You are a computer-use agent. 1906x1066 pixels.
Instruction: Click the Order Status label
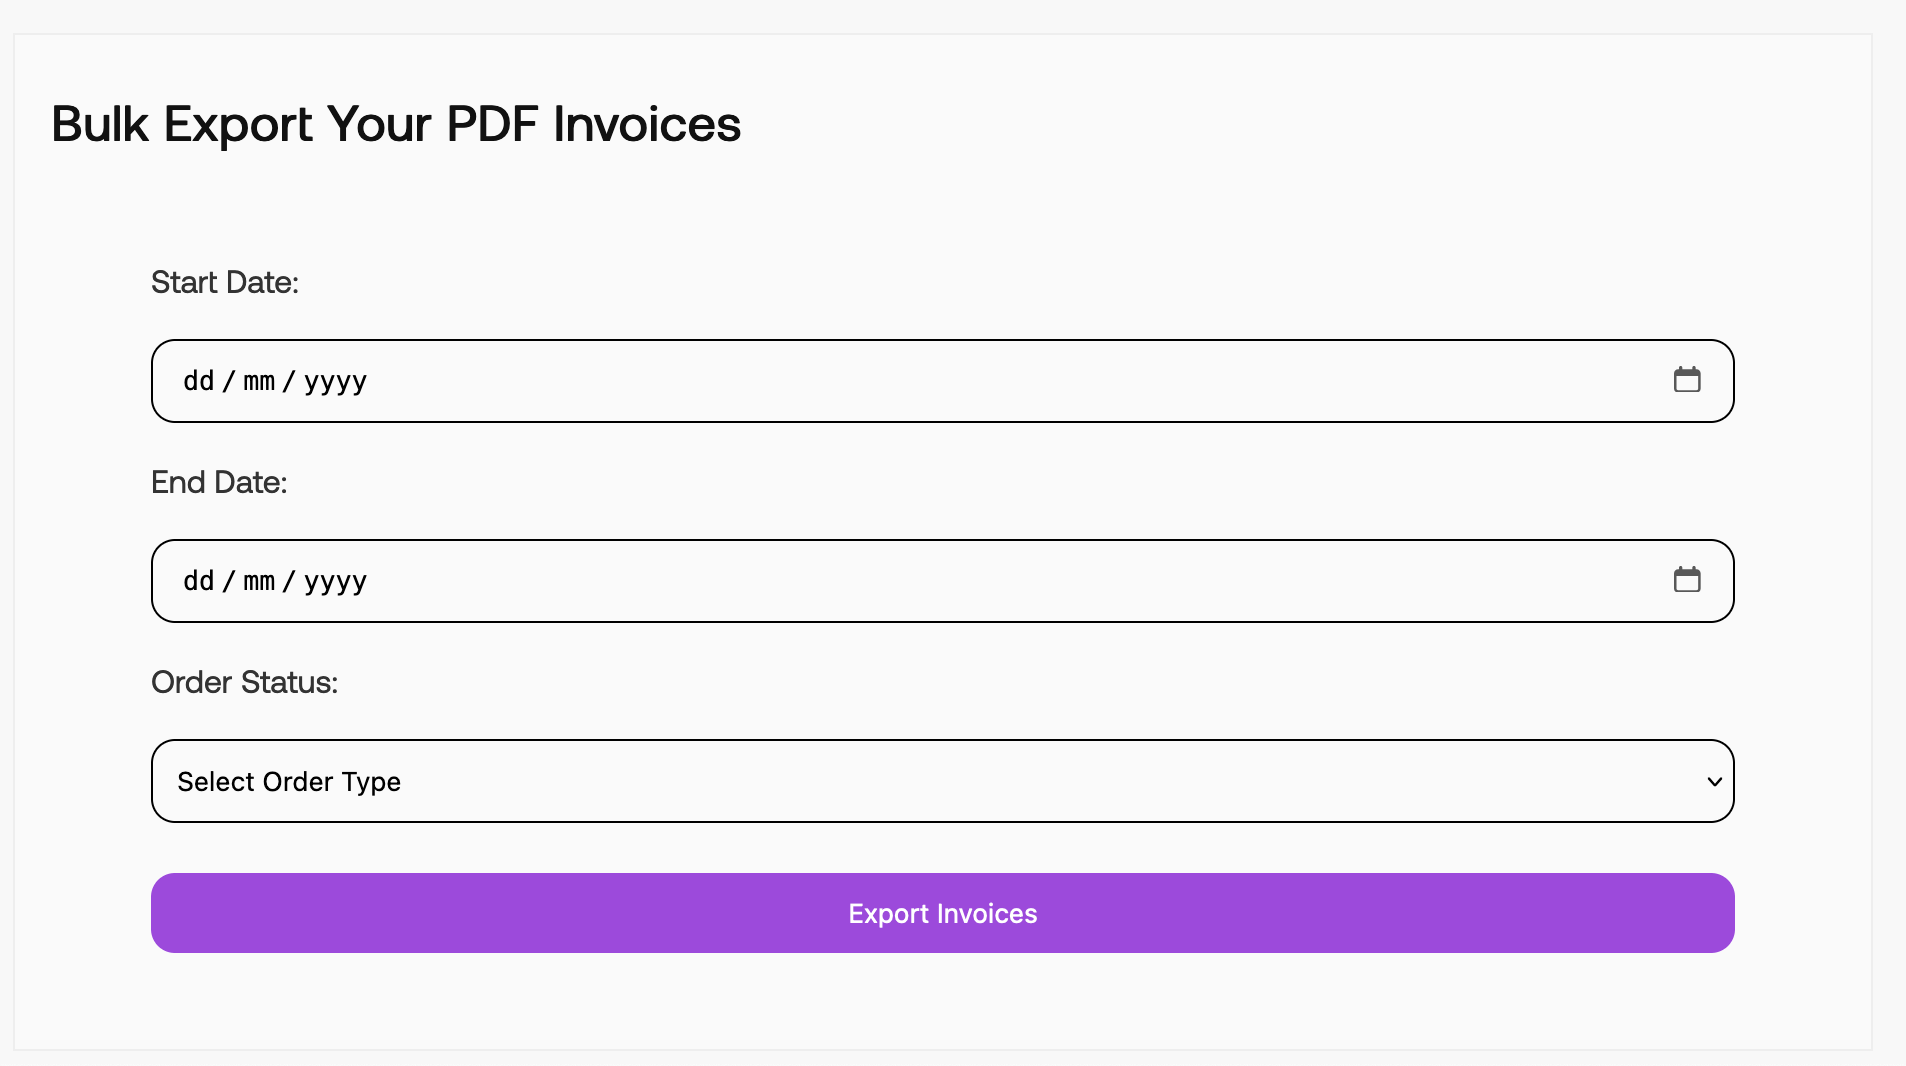coord(245,682)
